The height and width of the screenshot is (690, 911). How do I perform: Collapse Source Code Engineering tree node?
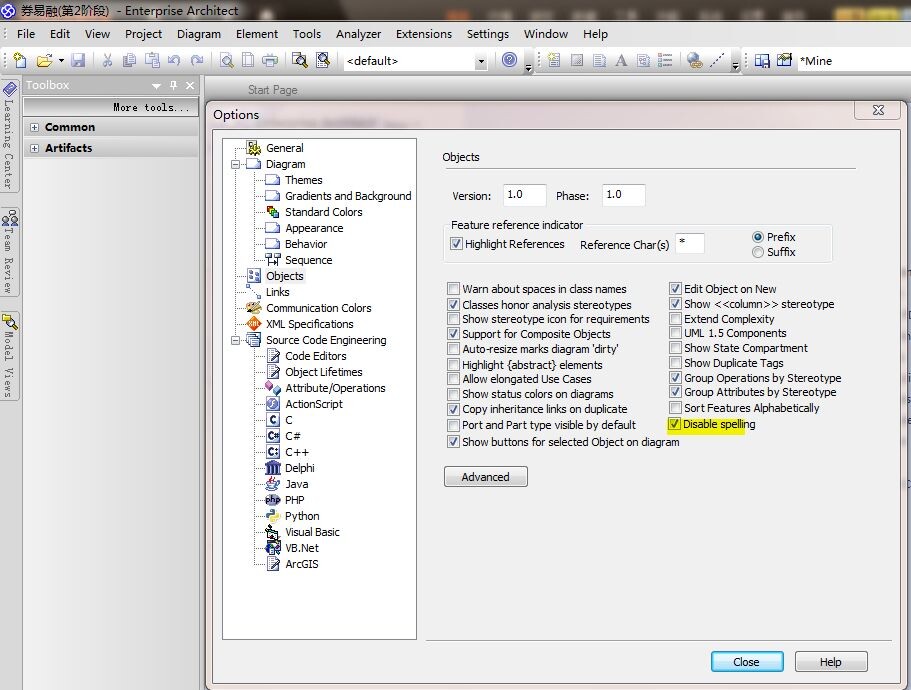point(235,340)
